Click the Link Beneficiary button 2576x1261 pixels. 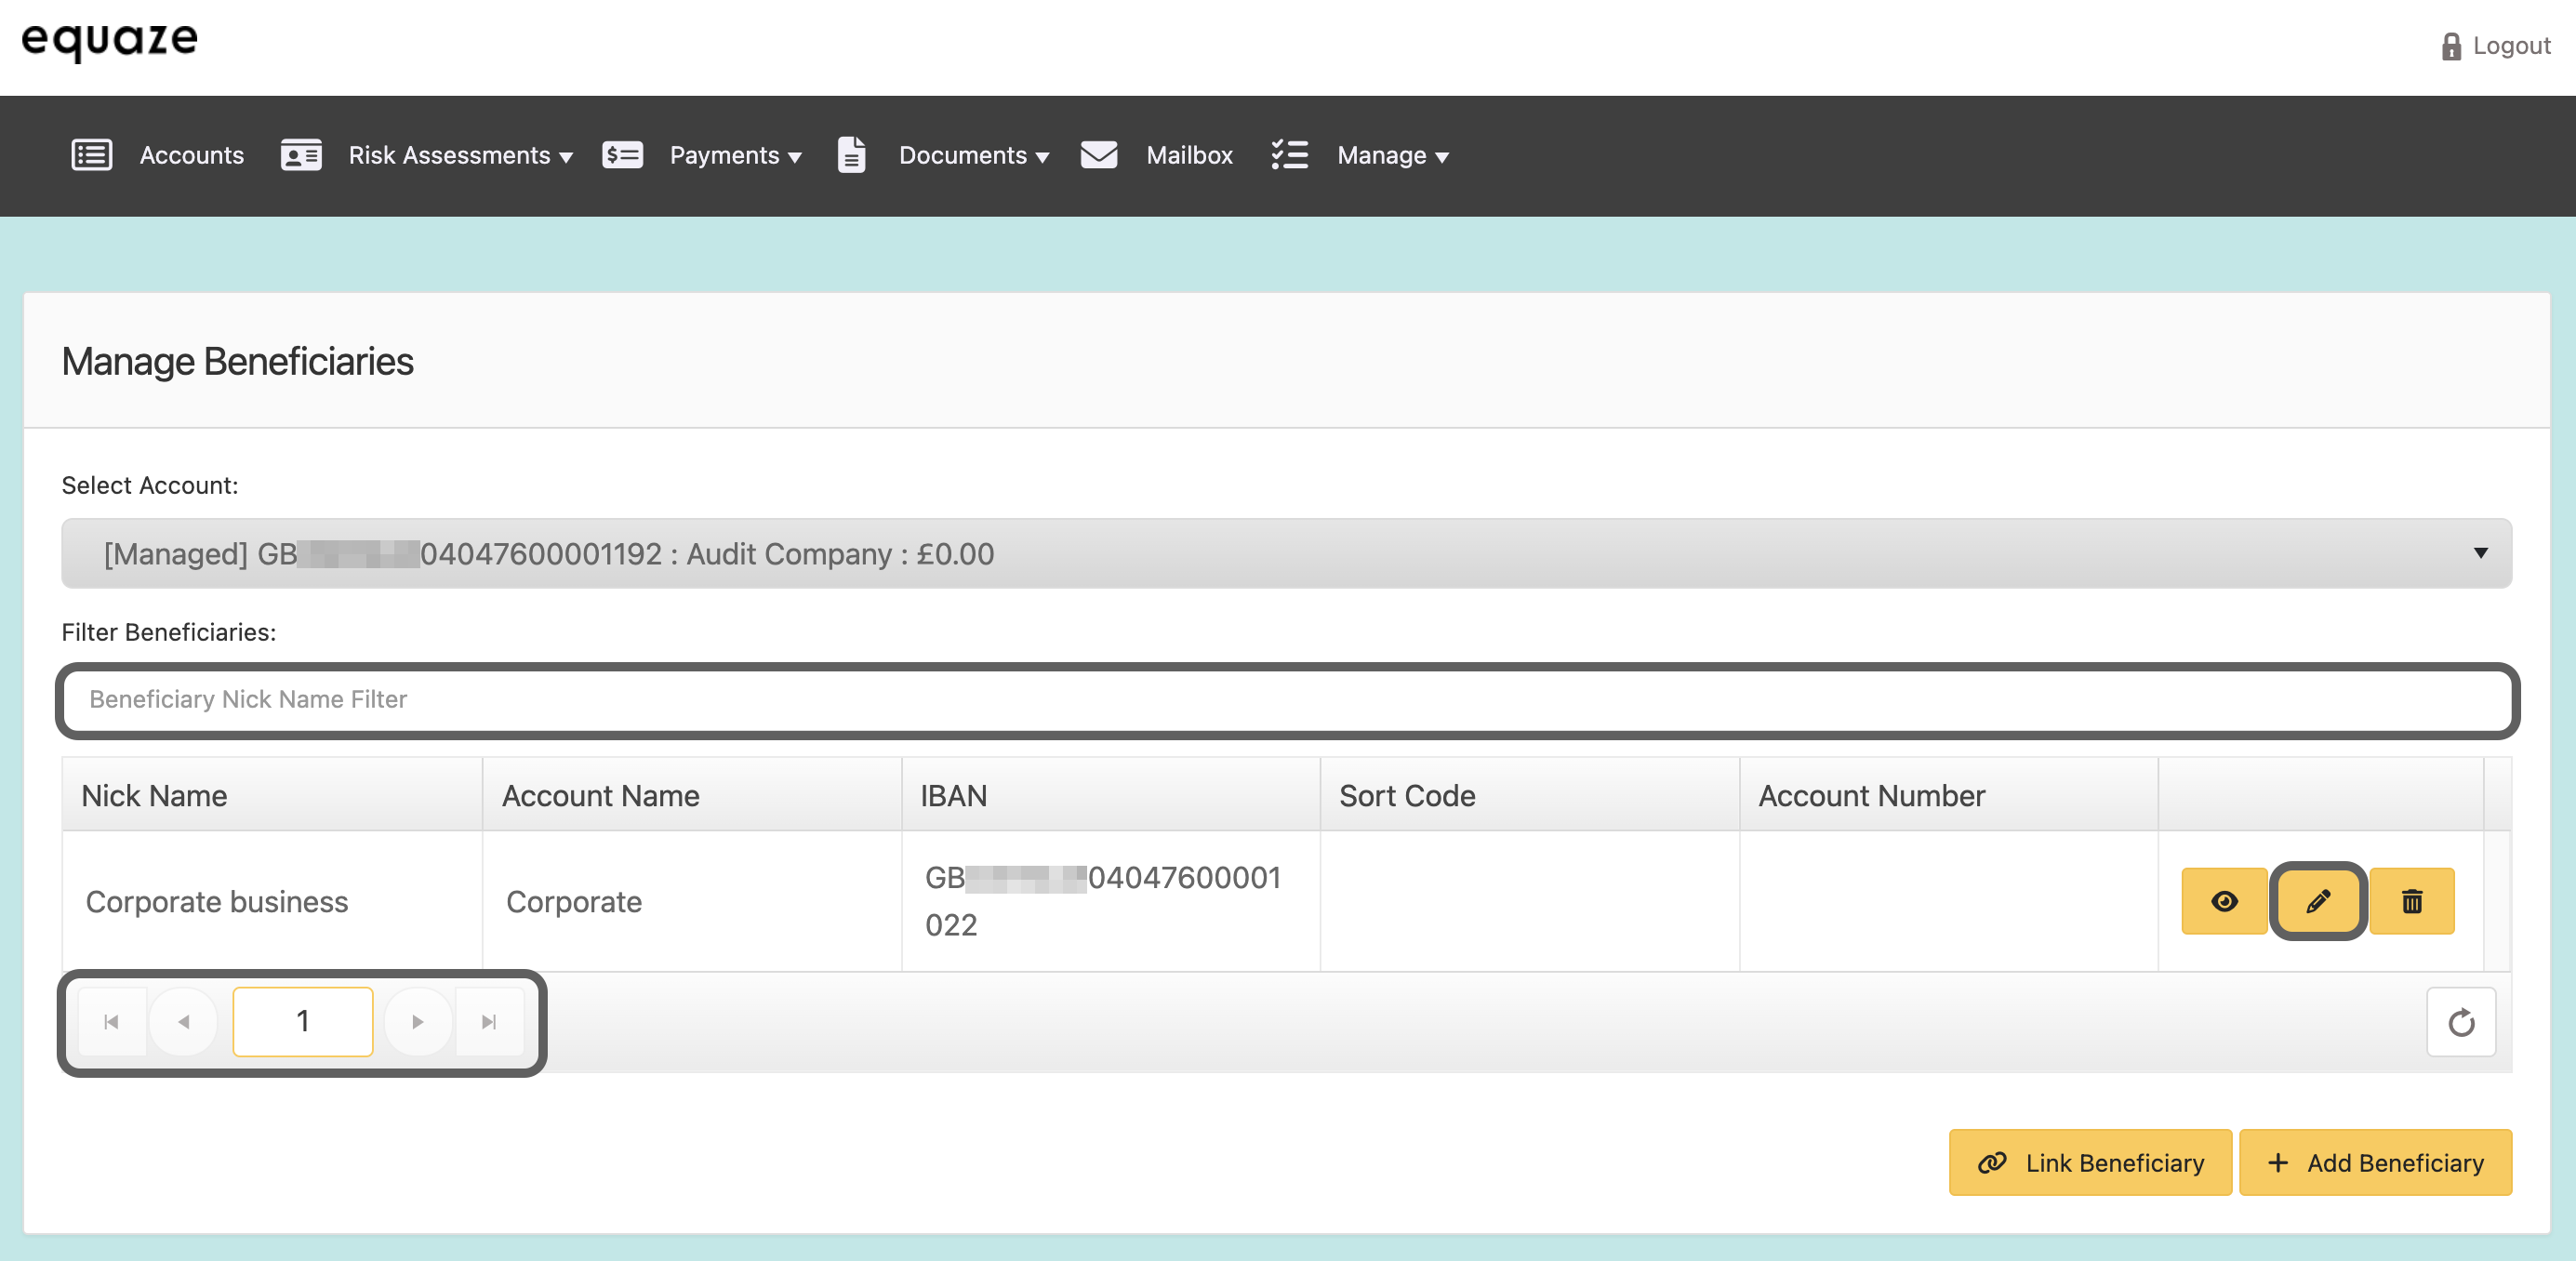click(x=2090, y=1162)
